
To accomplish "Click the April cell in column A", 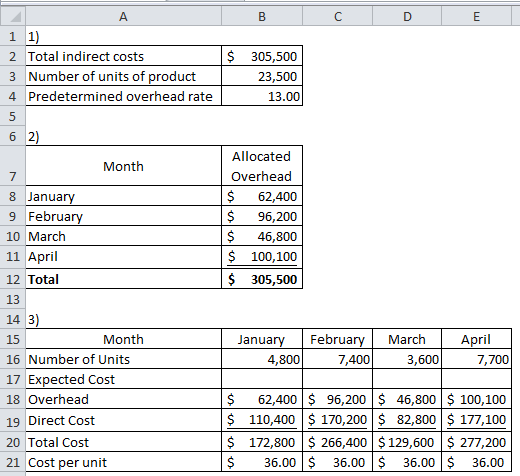I will click(123, 257).
